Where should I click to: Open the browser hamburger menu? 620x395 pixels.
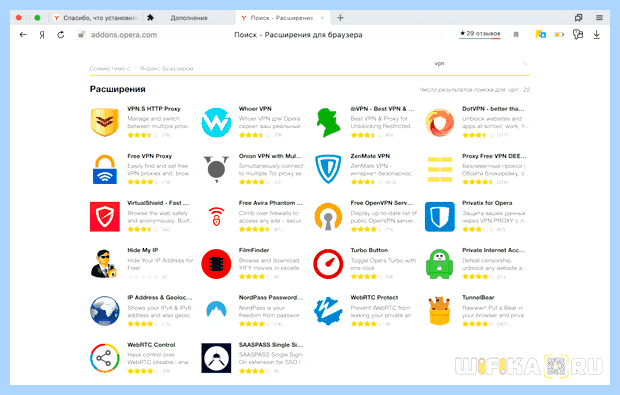pos(599,17)
